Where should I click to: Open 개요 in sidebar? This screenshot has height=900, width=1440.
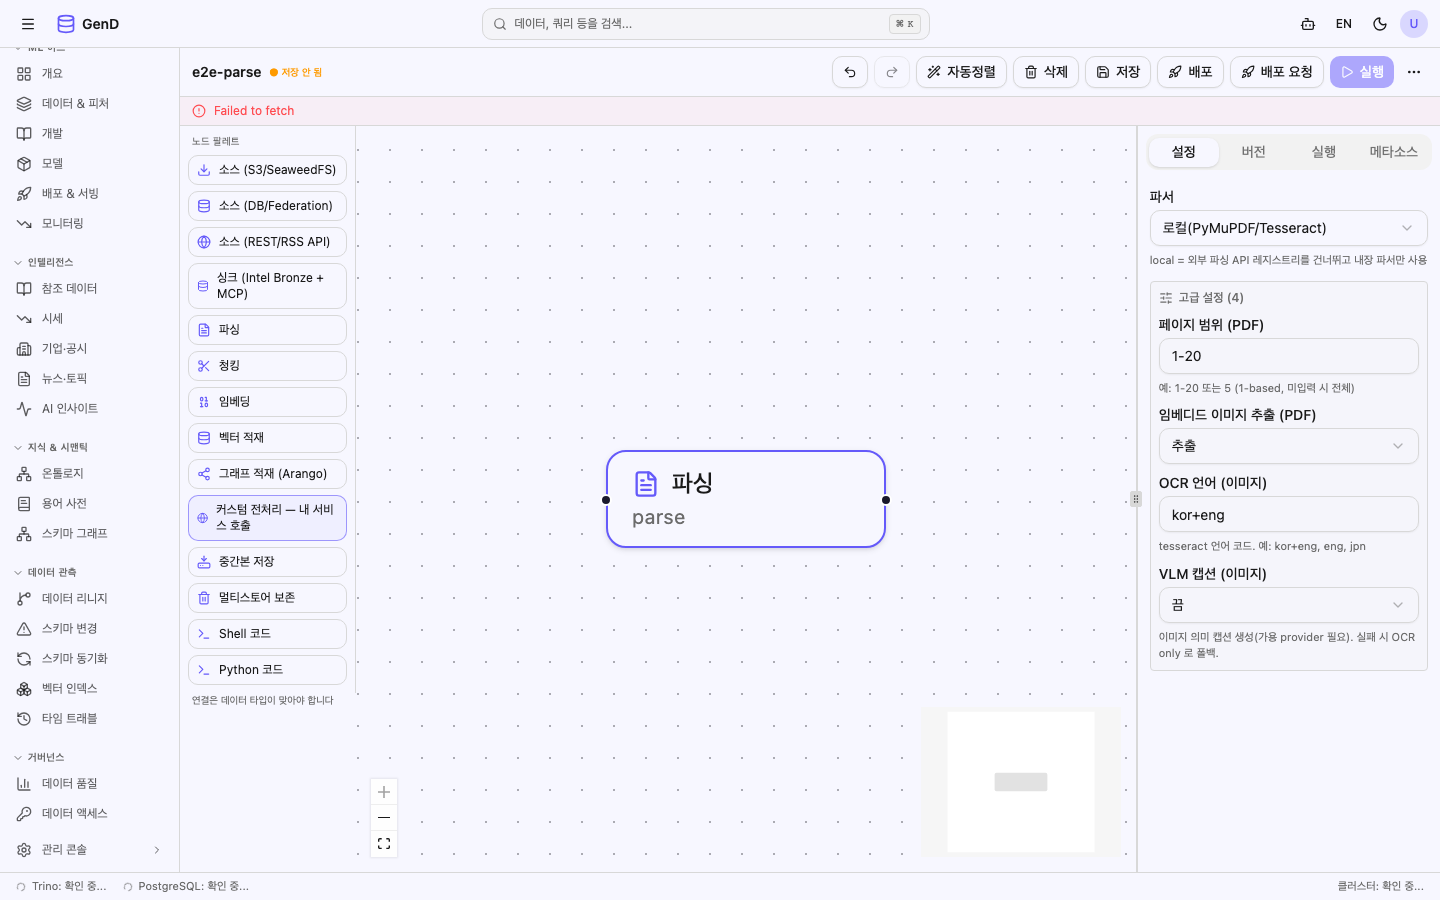(90, 74)
